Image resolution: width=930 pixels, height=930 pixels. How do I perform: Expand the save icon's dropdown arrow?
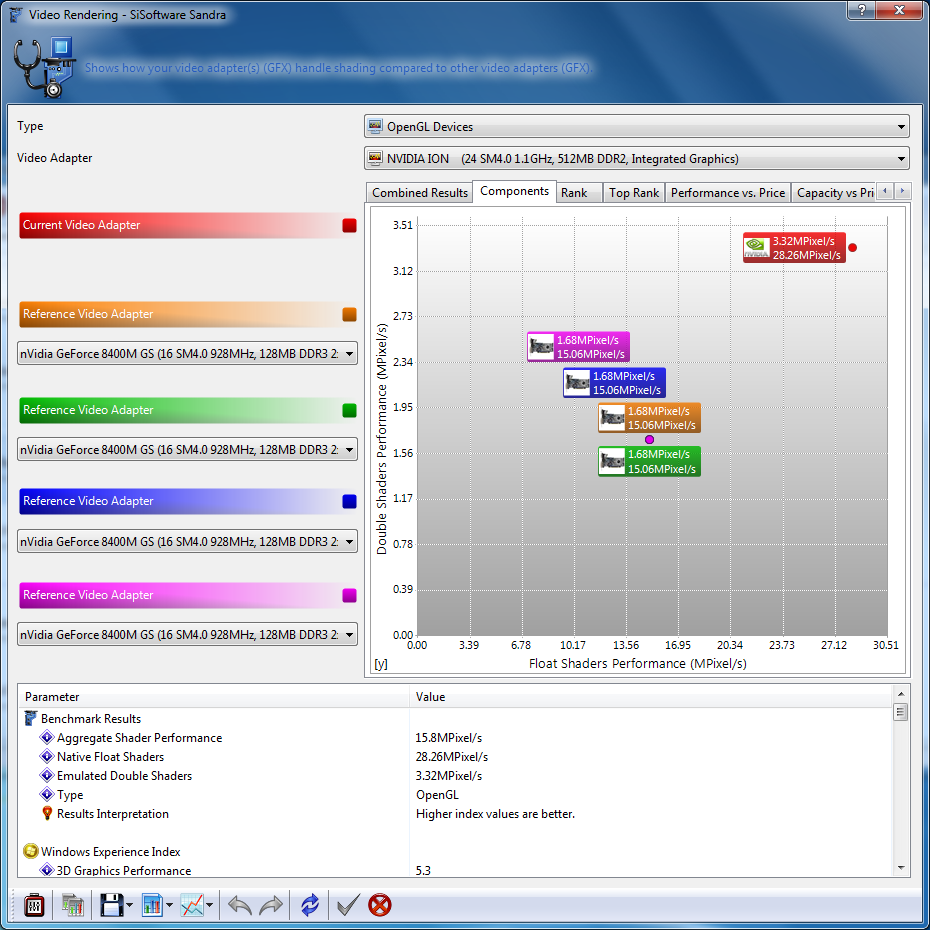(129, 906)
